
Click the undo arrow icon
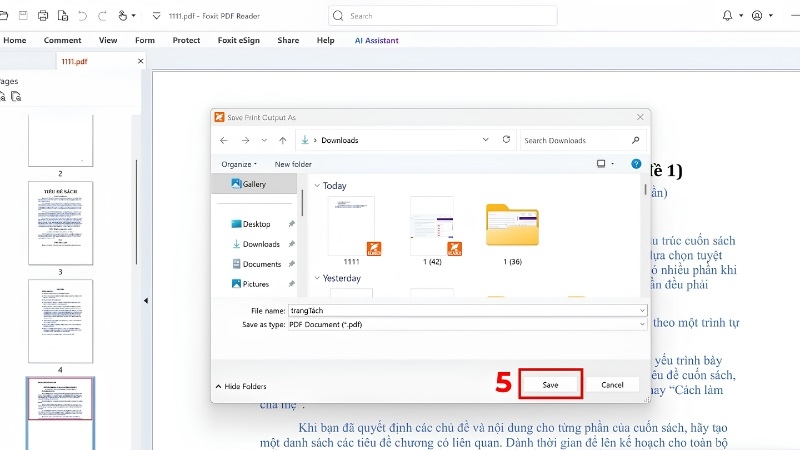[x=82, y=16]
